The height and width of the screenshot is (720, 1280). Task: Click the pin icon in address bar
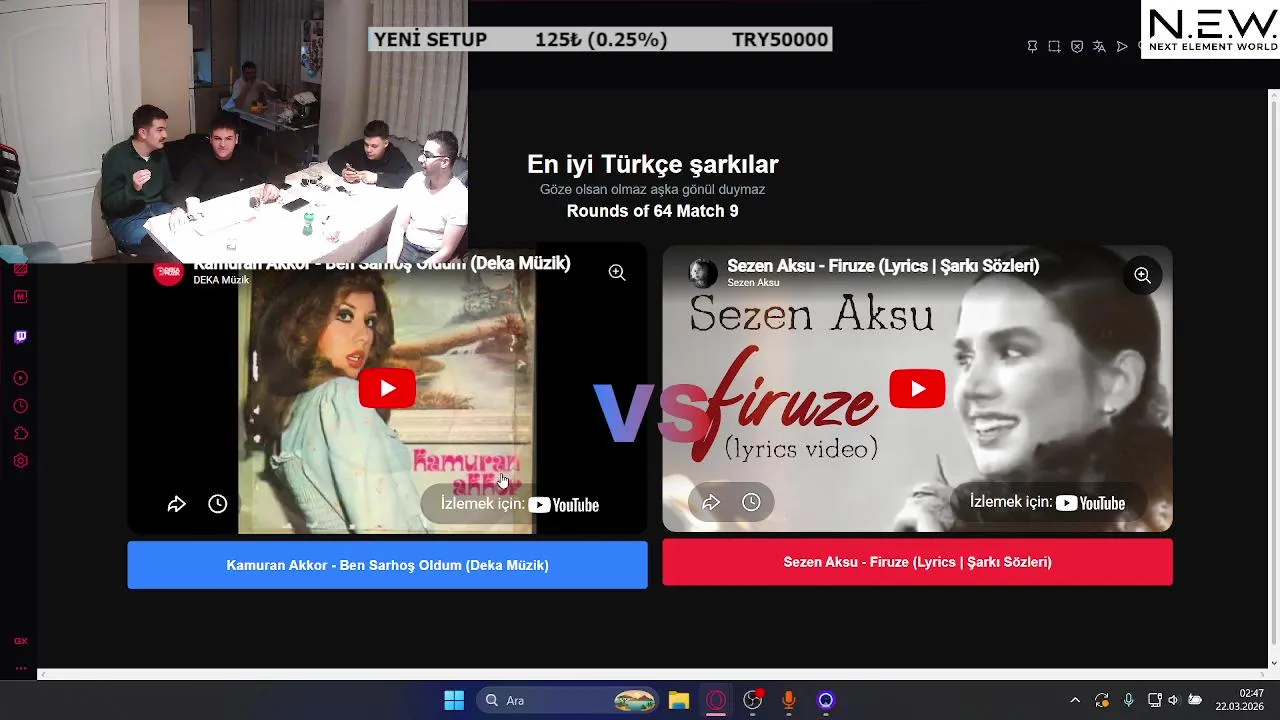[x=1032, y=46]
